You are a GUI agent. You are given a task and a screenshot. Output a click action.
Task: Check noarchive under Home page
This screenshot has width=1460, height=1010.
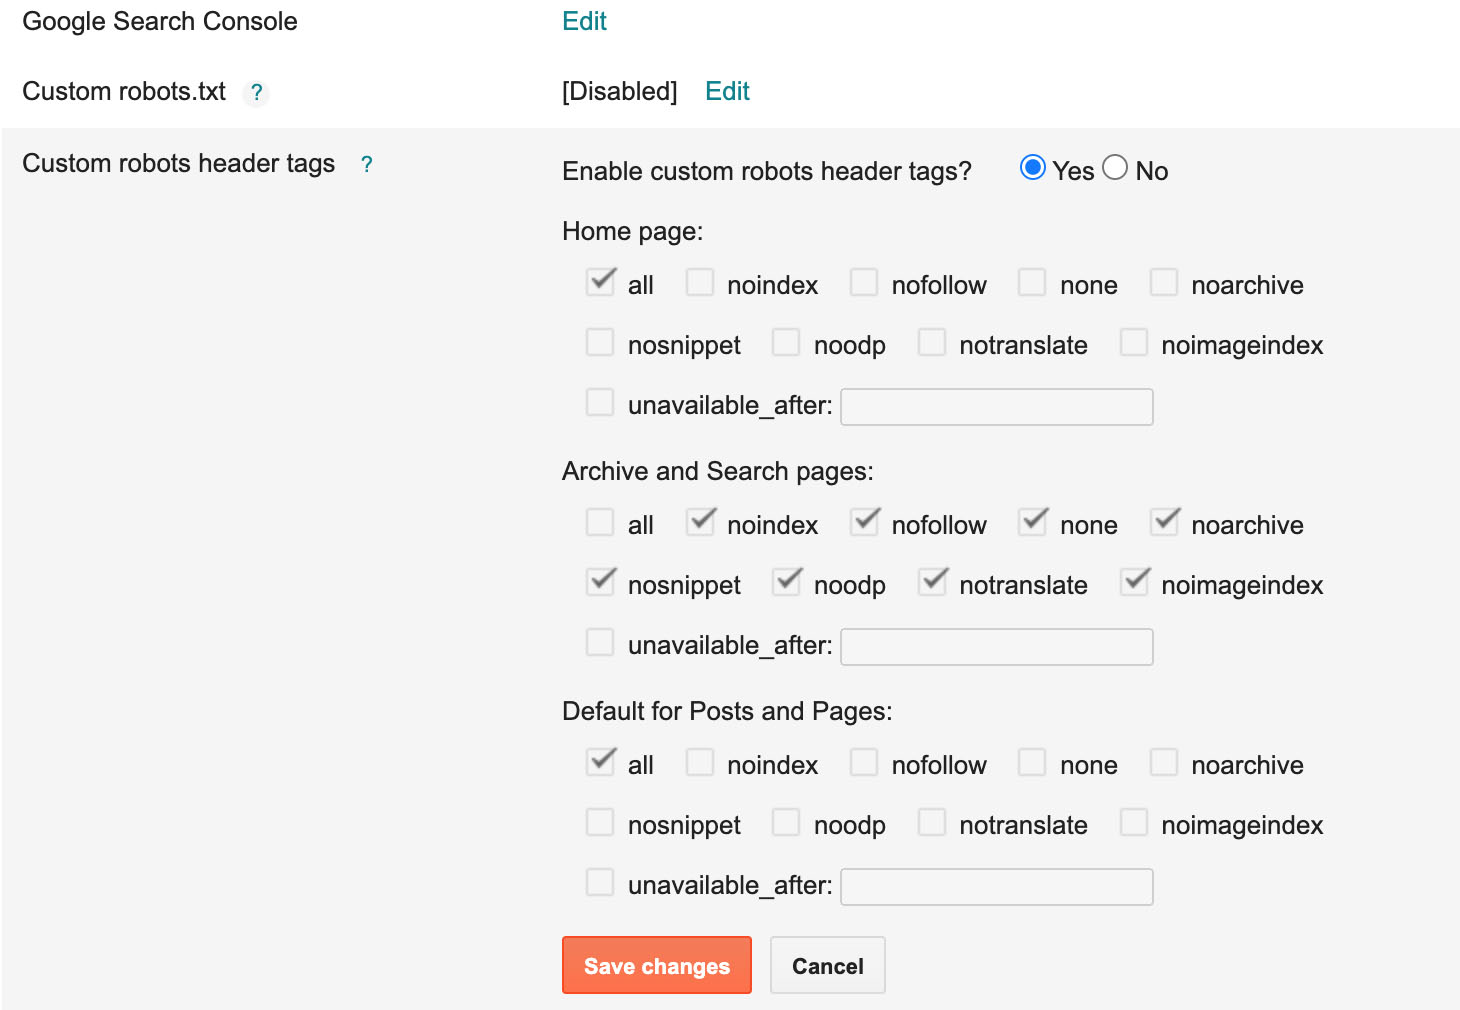click(x=1164, y=283)
